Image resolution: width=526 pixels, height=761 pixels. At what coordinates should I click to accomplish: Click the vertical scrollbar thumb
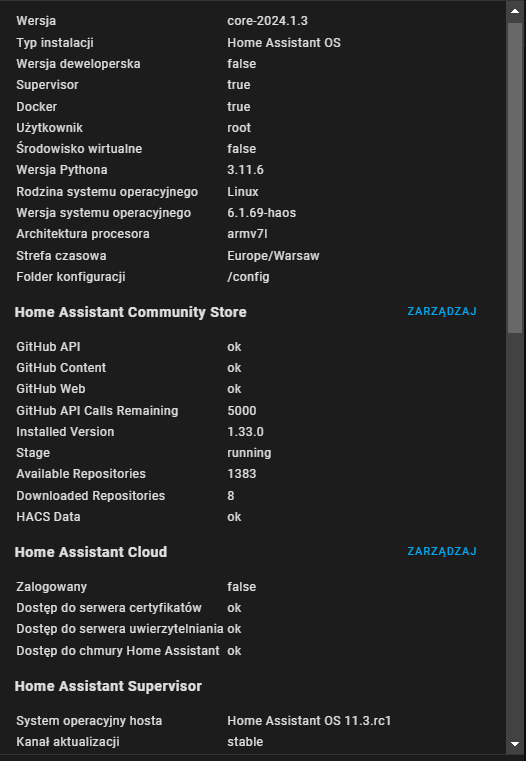515,177
